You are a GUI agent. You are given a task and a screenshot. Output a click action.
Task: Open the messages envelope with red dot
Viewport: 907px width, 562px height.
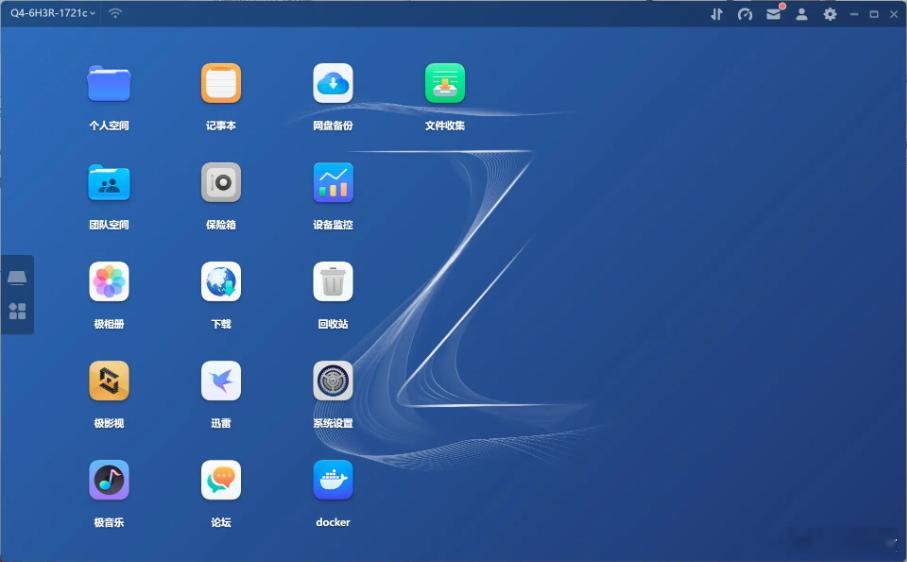click(774, 13)
